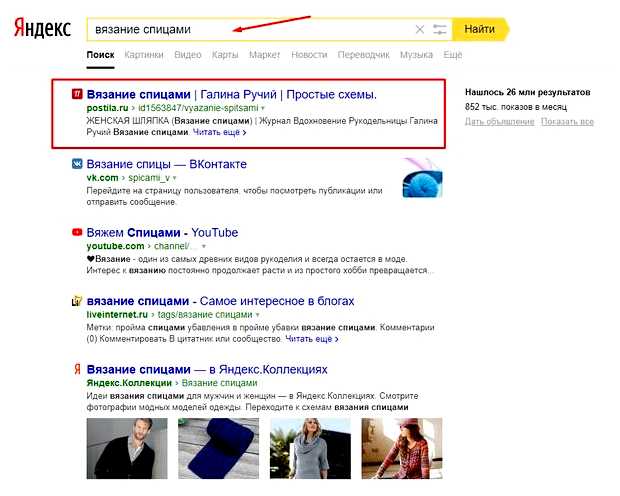Viewport: 620px width, 496px height.
Task: Open dark blue knitted scarf thumbnail
Action: point(219,448)
